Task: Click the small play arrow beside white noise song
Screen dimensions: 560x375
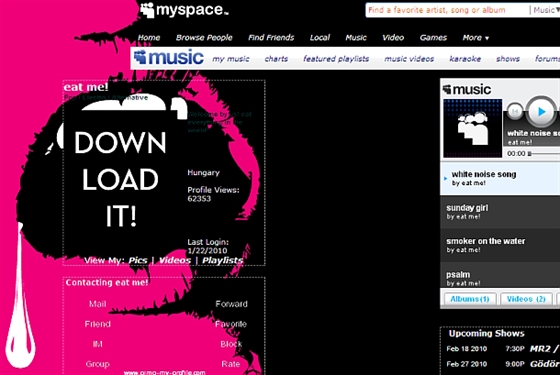Action: tap(445, 178)
